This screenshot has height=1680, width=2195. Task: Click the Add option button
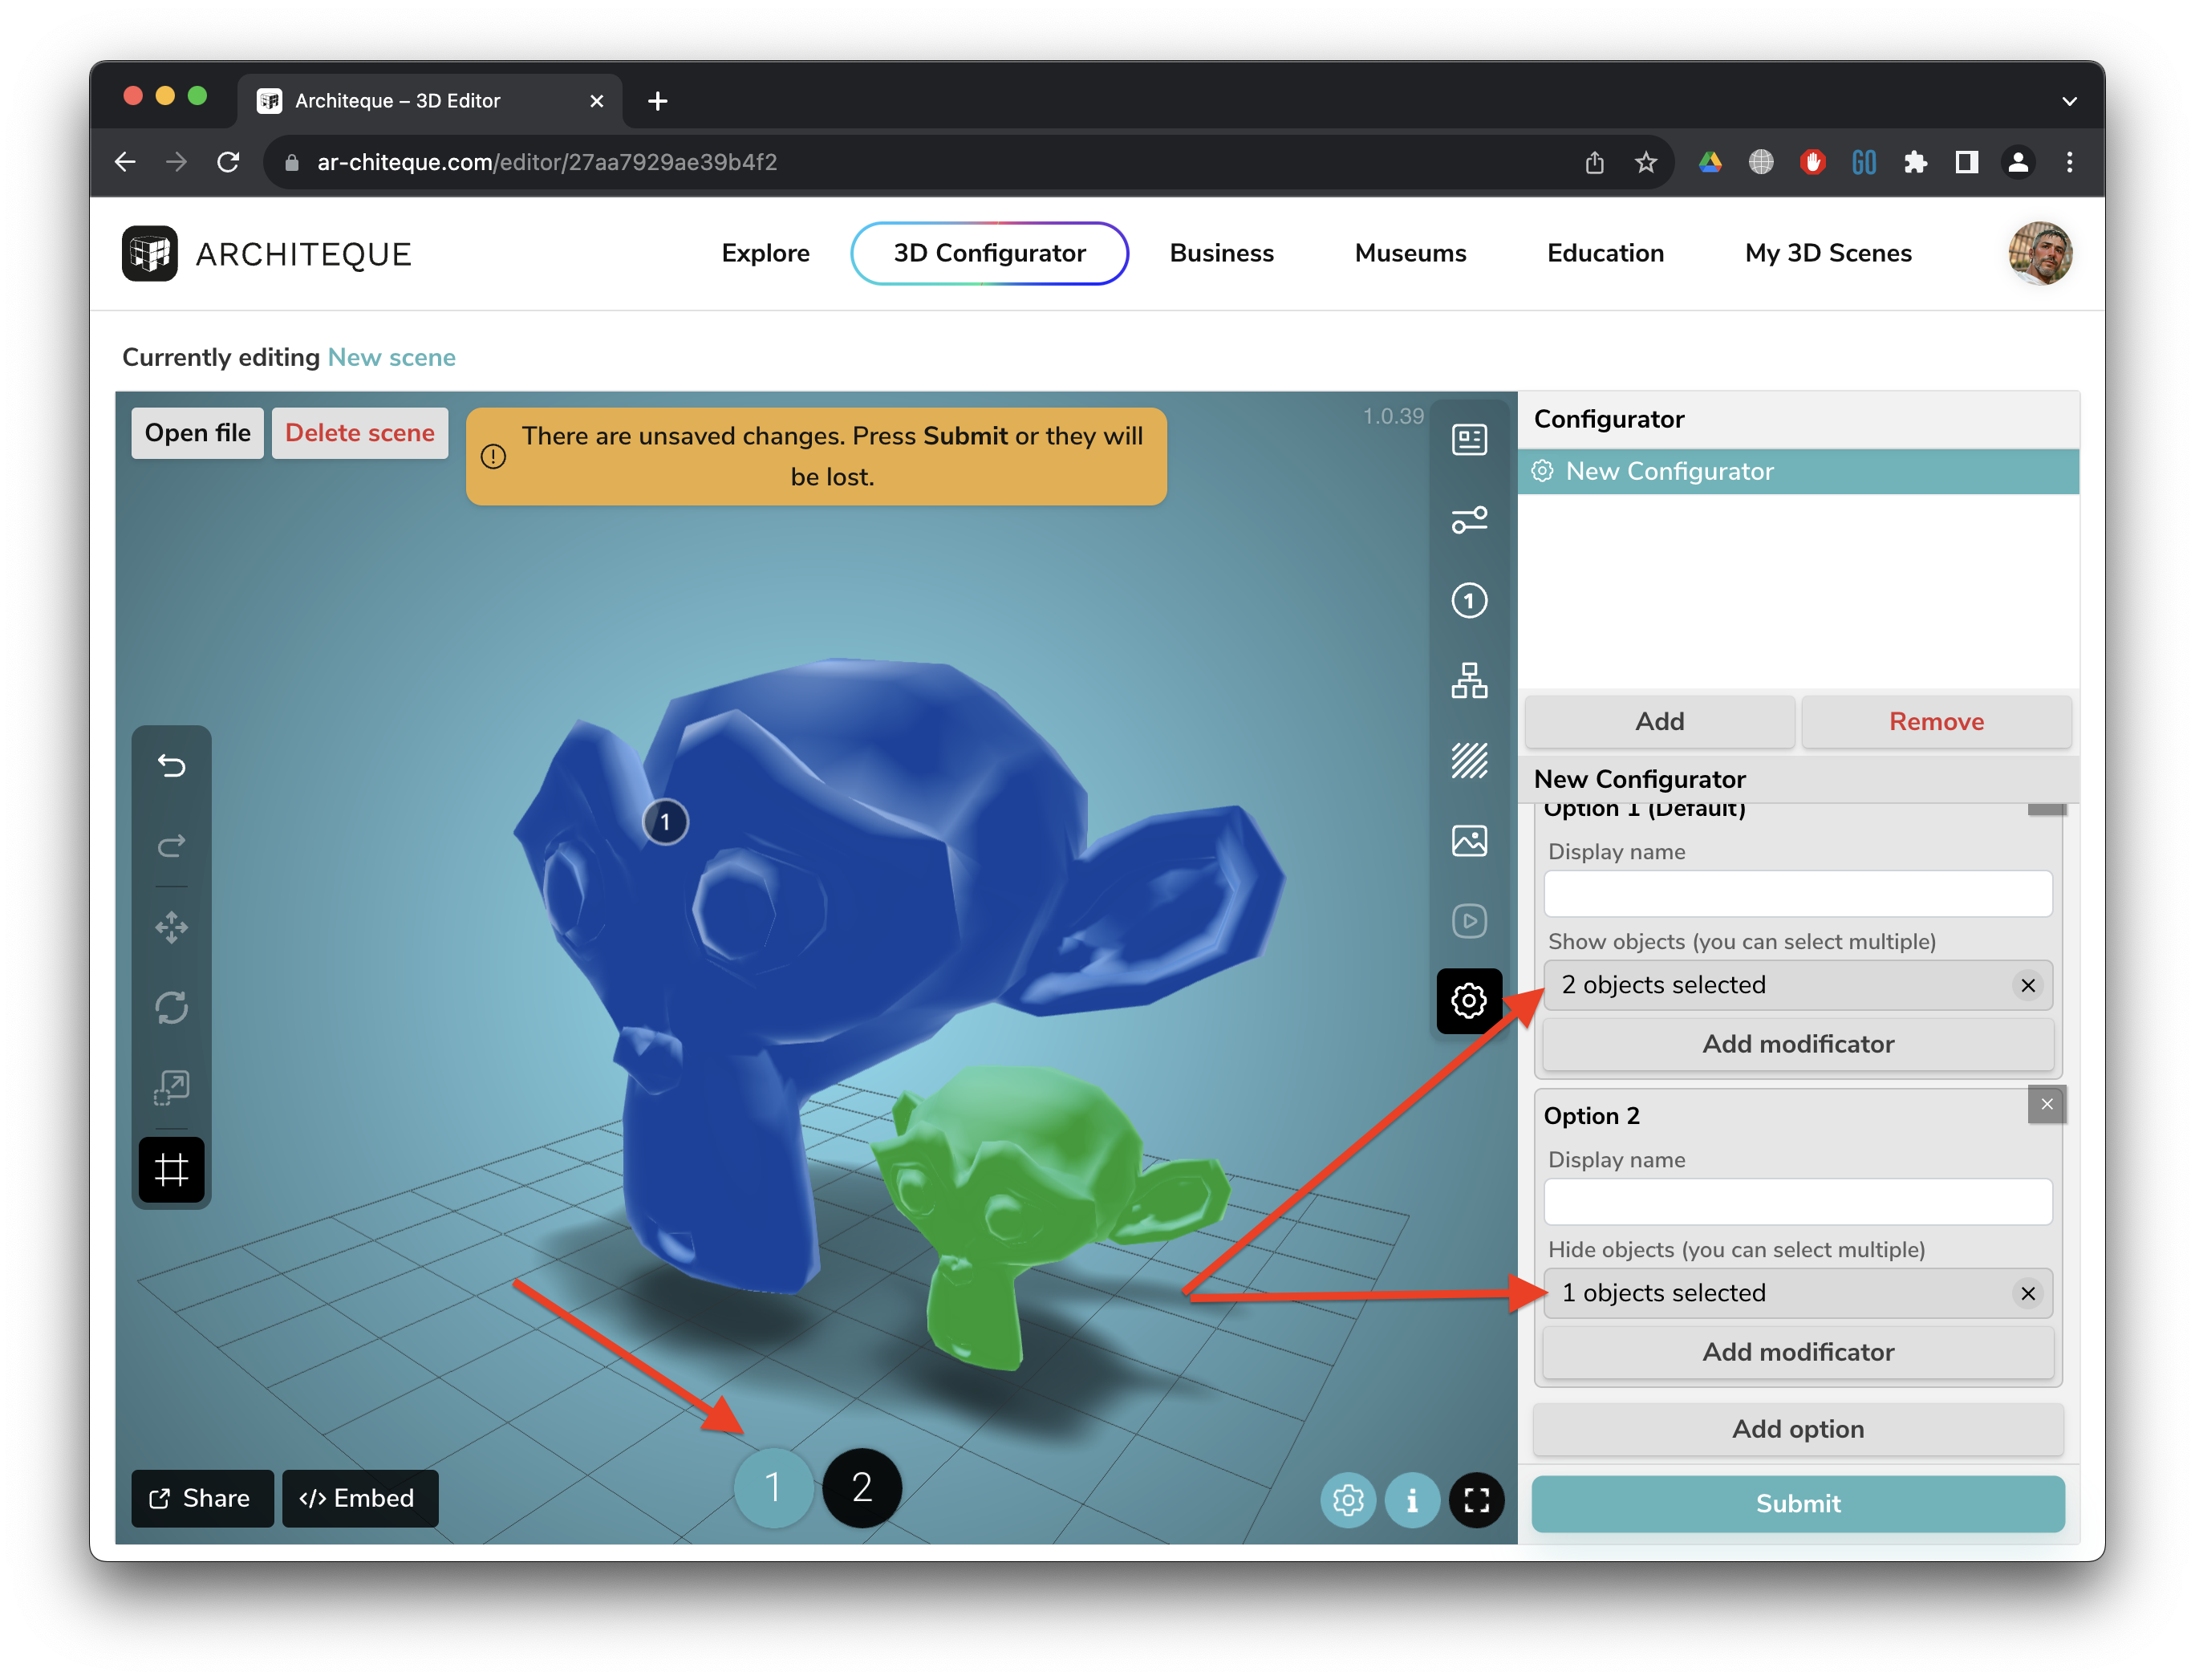[1797, 1429]
